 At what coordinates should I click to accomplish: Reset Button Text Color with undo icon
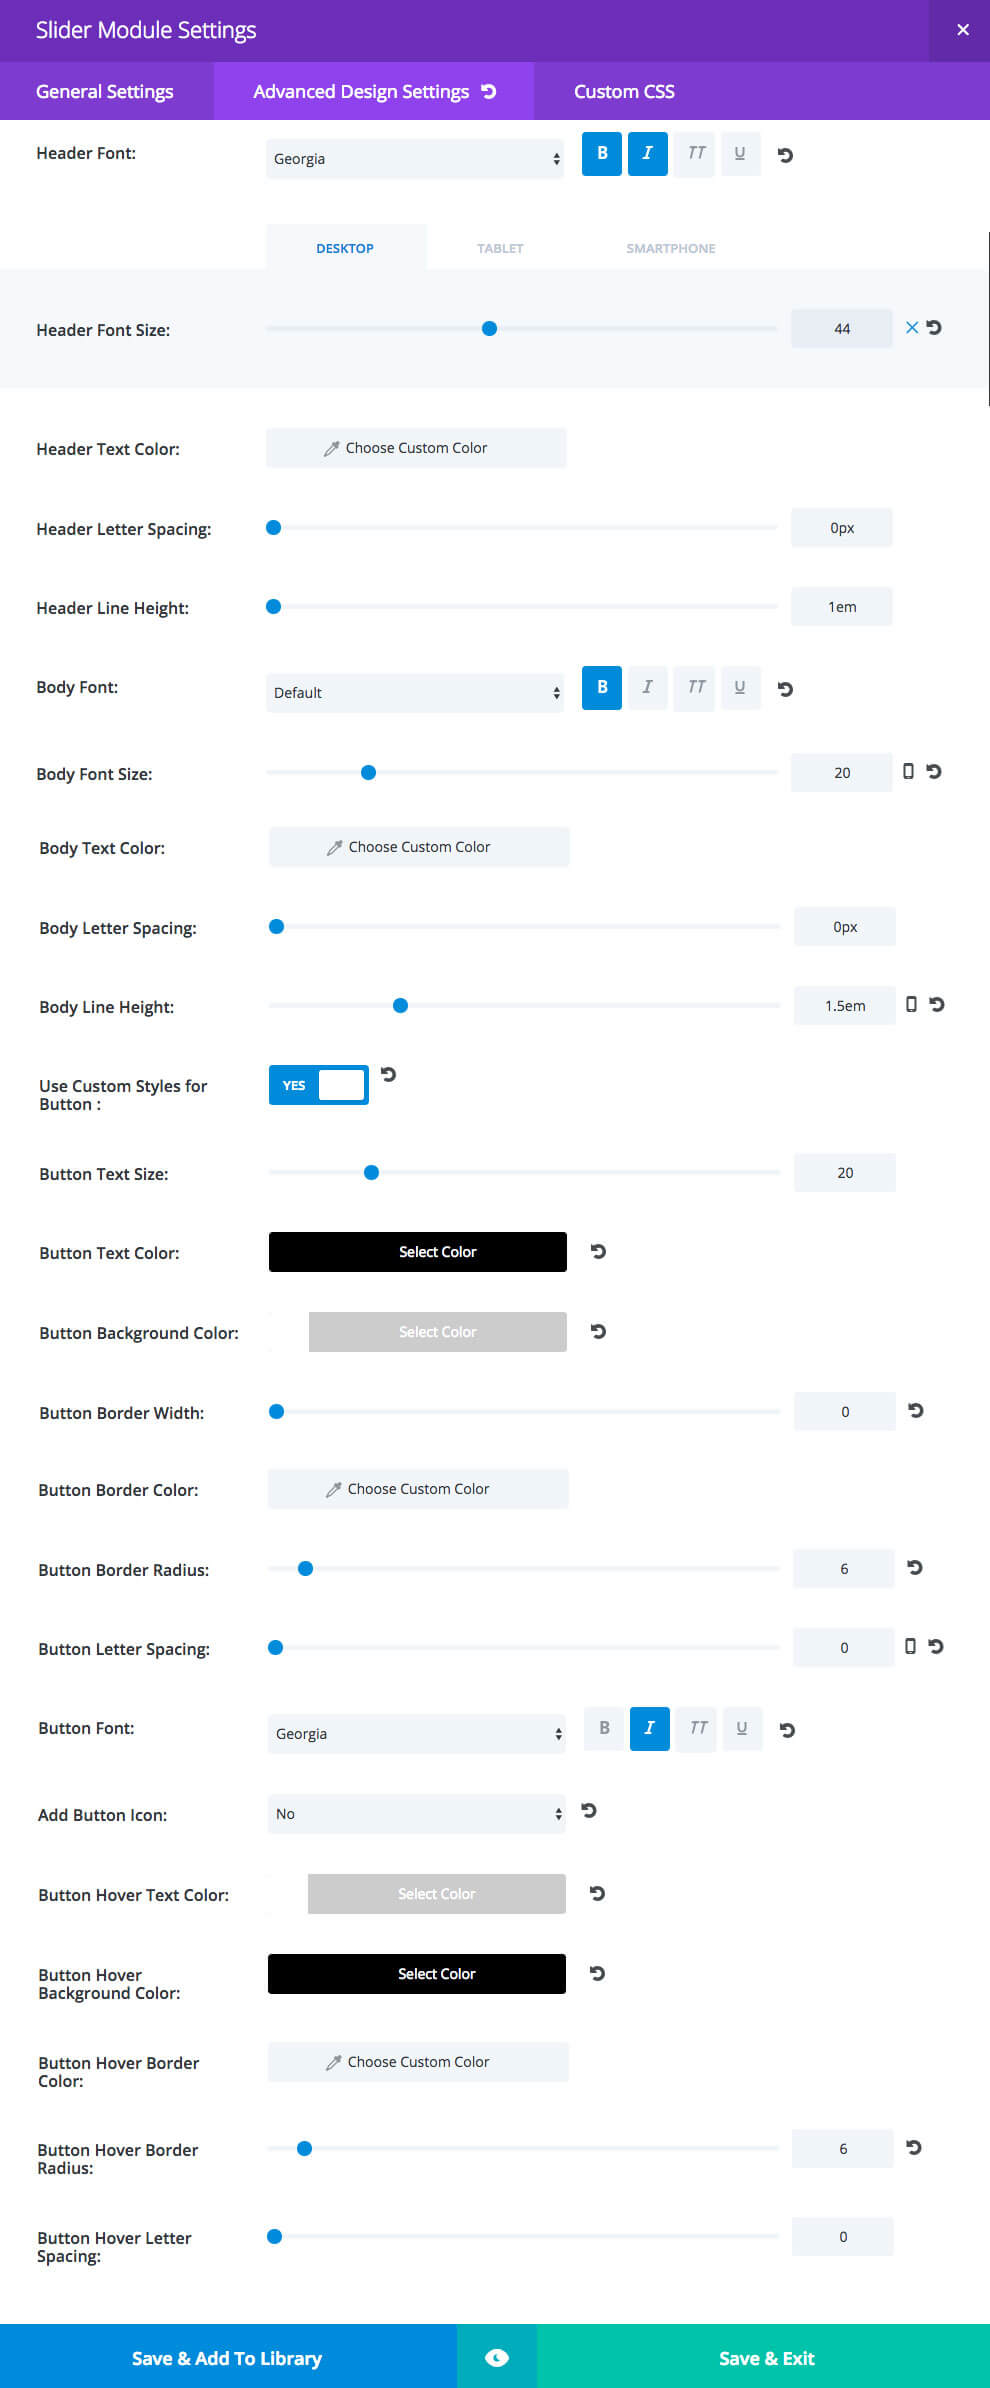coord(598,1251)
